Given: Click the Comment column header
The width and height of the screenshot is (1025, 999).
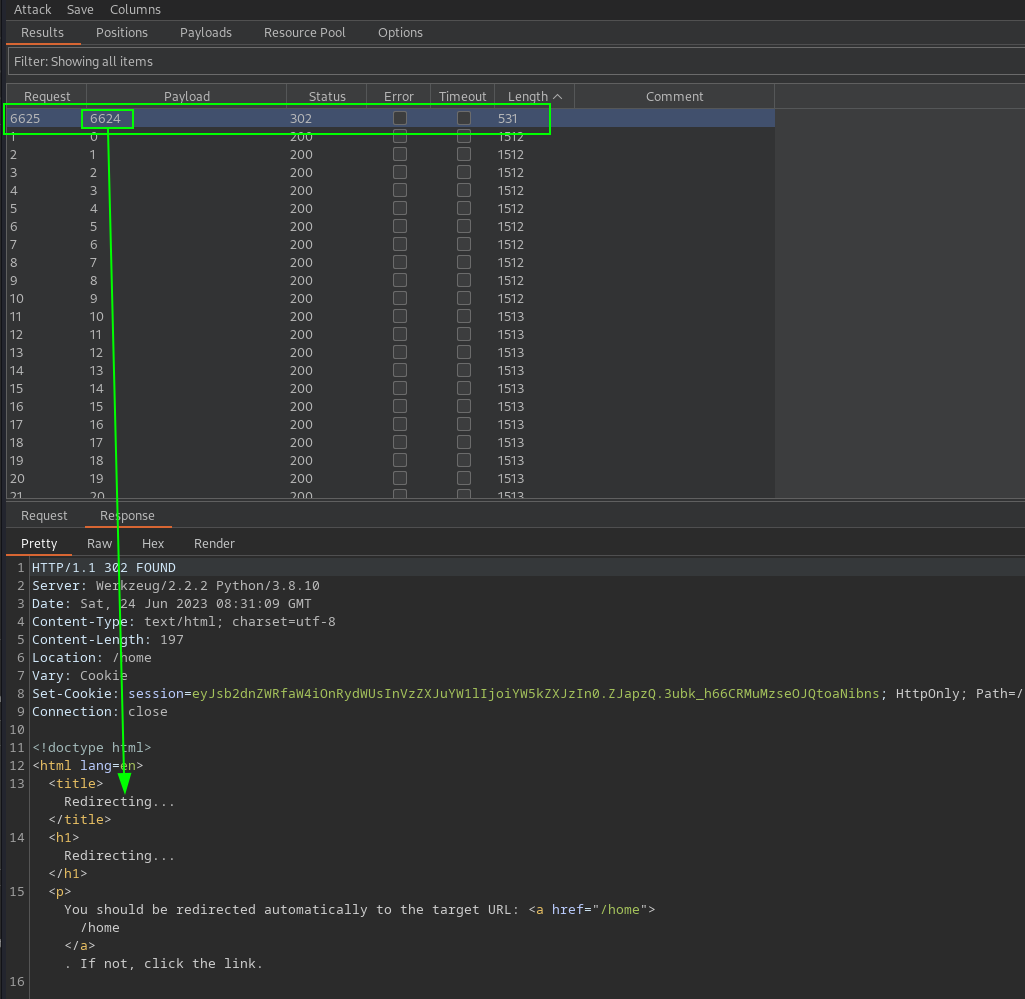Looking at the screenshot, I should (675, 96).
